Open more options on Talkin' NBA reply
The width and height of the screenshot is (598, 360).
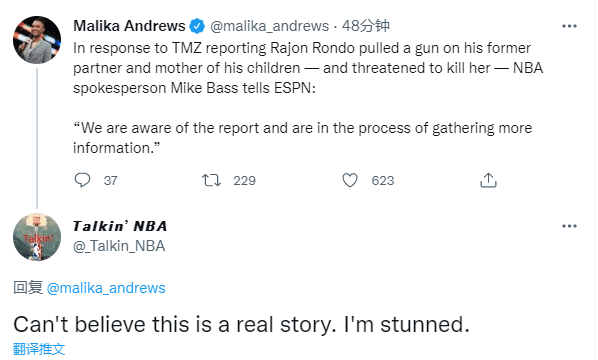click(x=569, y=226)
